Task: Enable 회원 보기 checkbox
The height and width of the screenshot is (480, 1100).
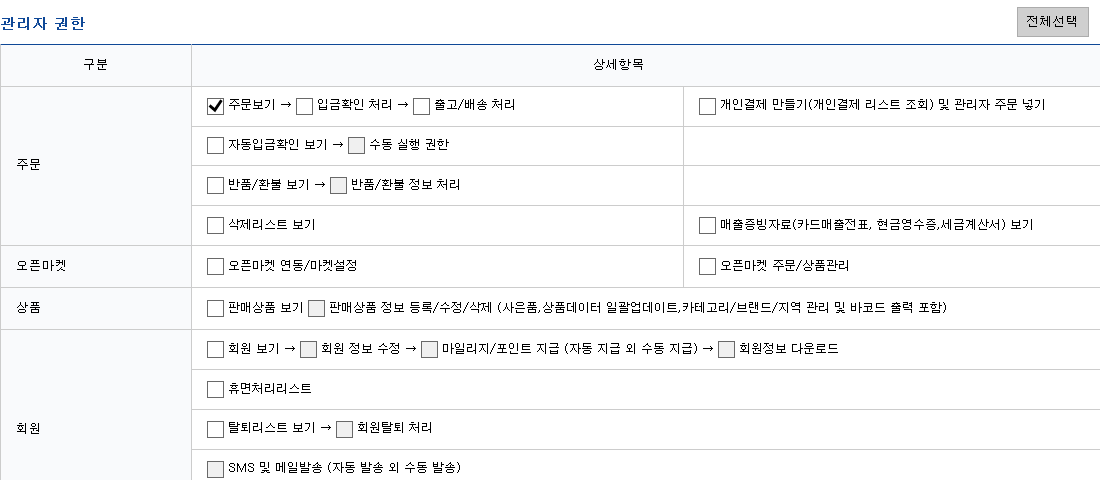Action: [215, 350]
